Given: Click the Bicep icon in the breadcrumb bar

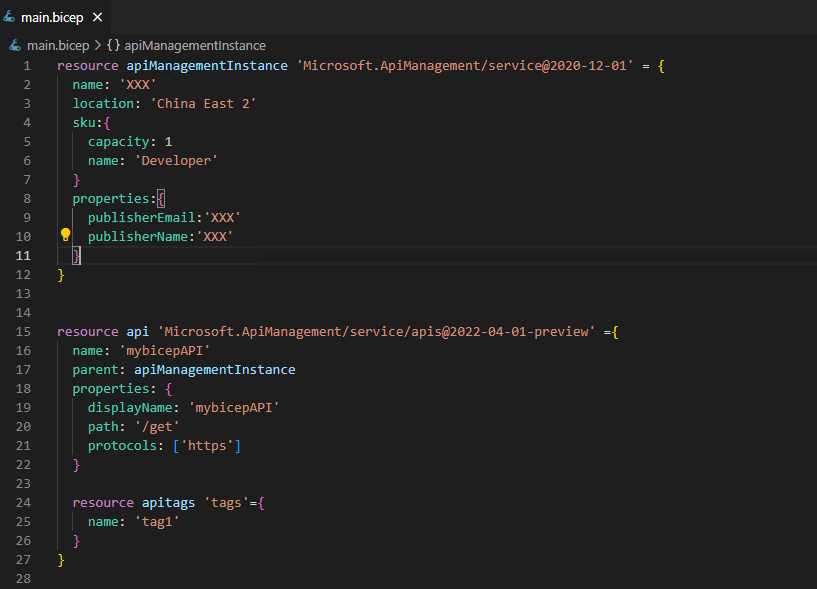Looking at the screenshot, I should click(x=13, y=45).
